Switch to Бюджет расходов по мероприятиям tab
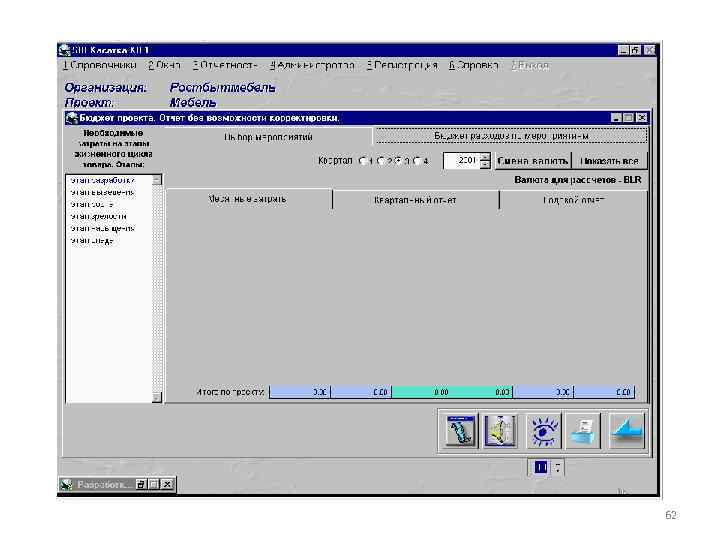The height and width of the screenshot is (540, 720). click(x=511, y=136)
